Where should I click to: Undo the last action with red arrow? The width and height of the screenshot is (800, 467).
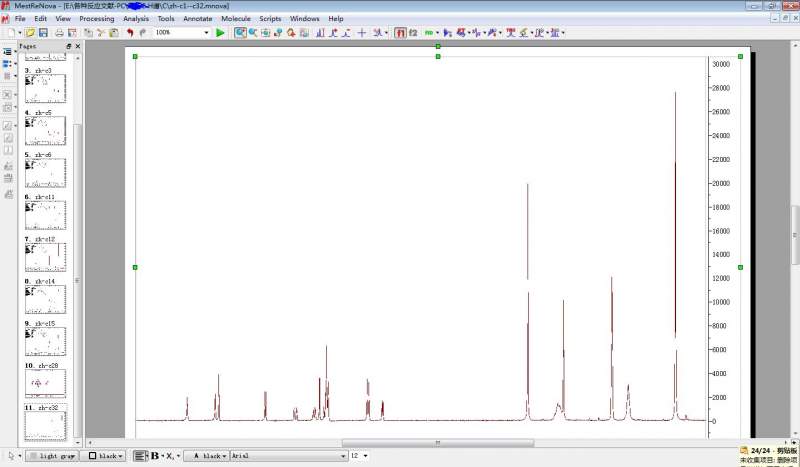[130, 33]
